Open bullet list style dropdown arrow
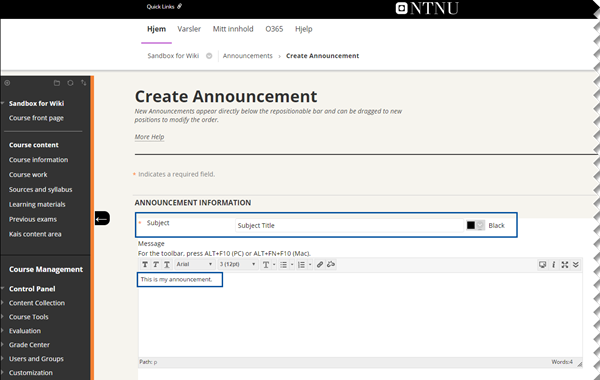600x380 pixels. [292, 264]
